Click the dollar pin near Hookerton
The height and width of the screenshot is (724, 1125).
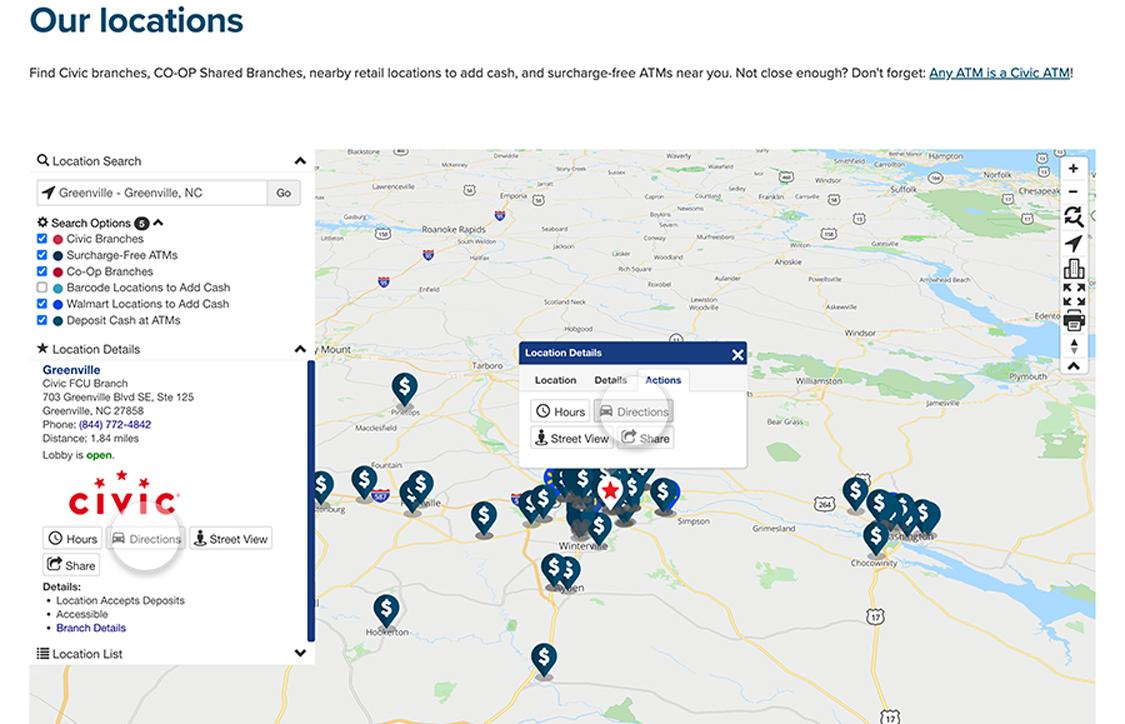pyautogui.click(x=386, y=611)
